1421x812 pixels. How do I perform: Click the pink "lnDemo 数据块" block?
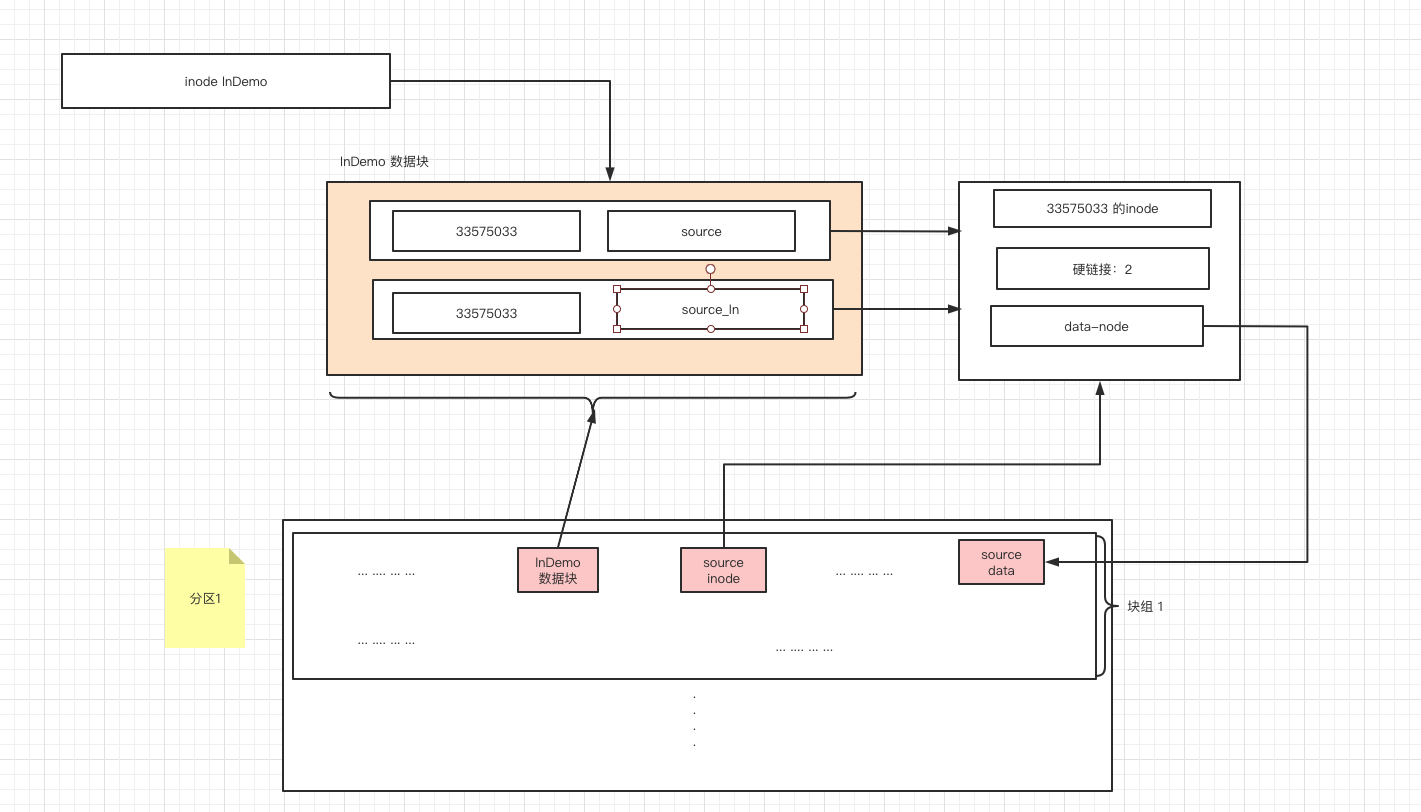558,570
